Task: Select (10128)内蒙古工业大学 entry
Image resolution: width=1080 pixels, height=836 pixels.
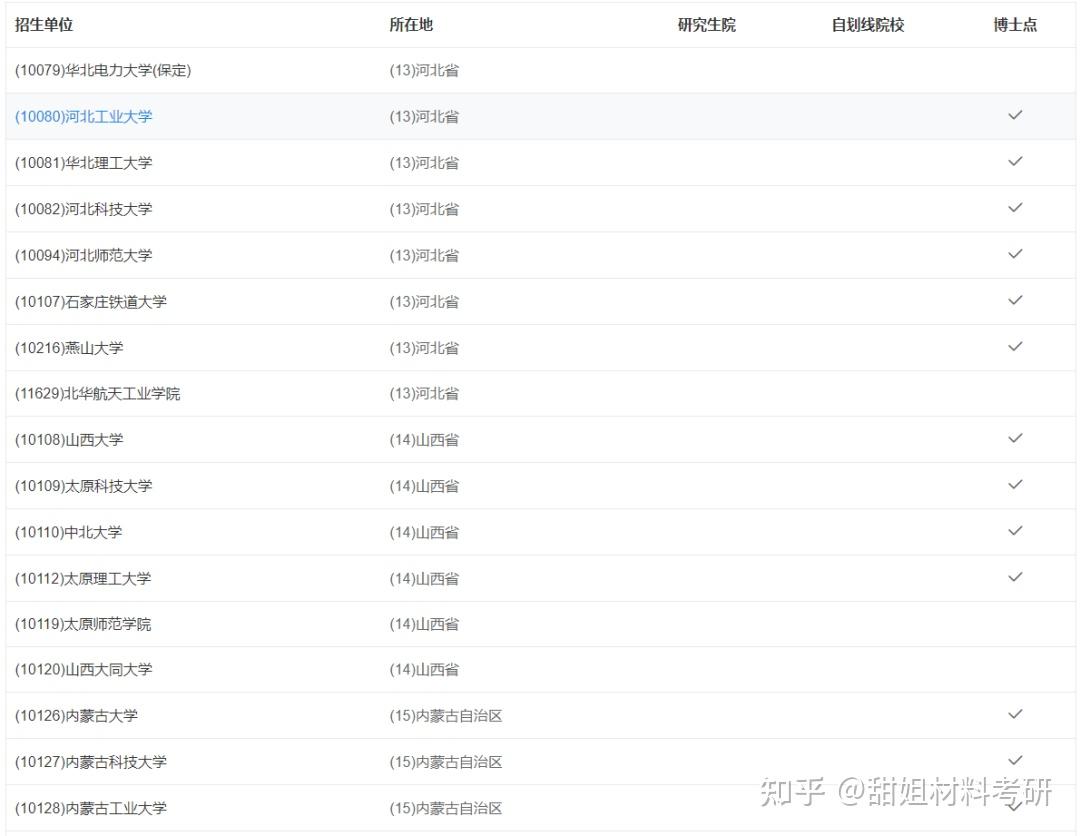Action: (91, 808)
